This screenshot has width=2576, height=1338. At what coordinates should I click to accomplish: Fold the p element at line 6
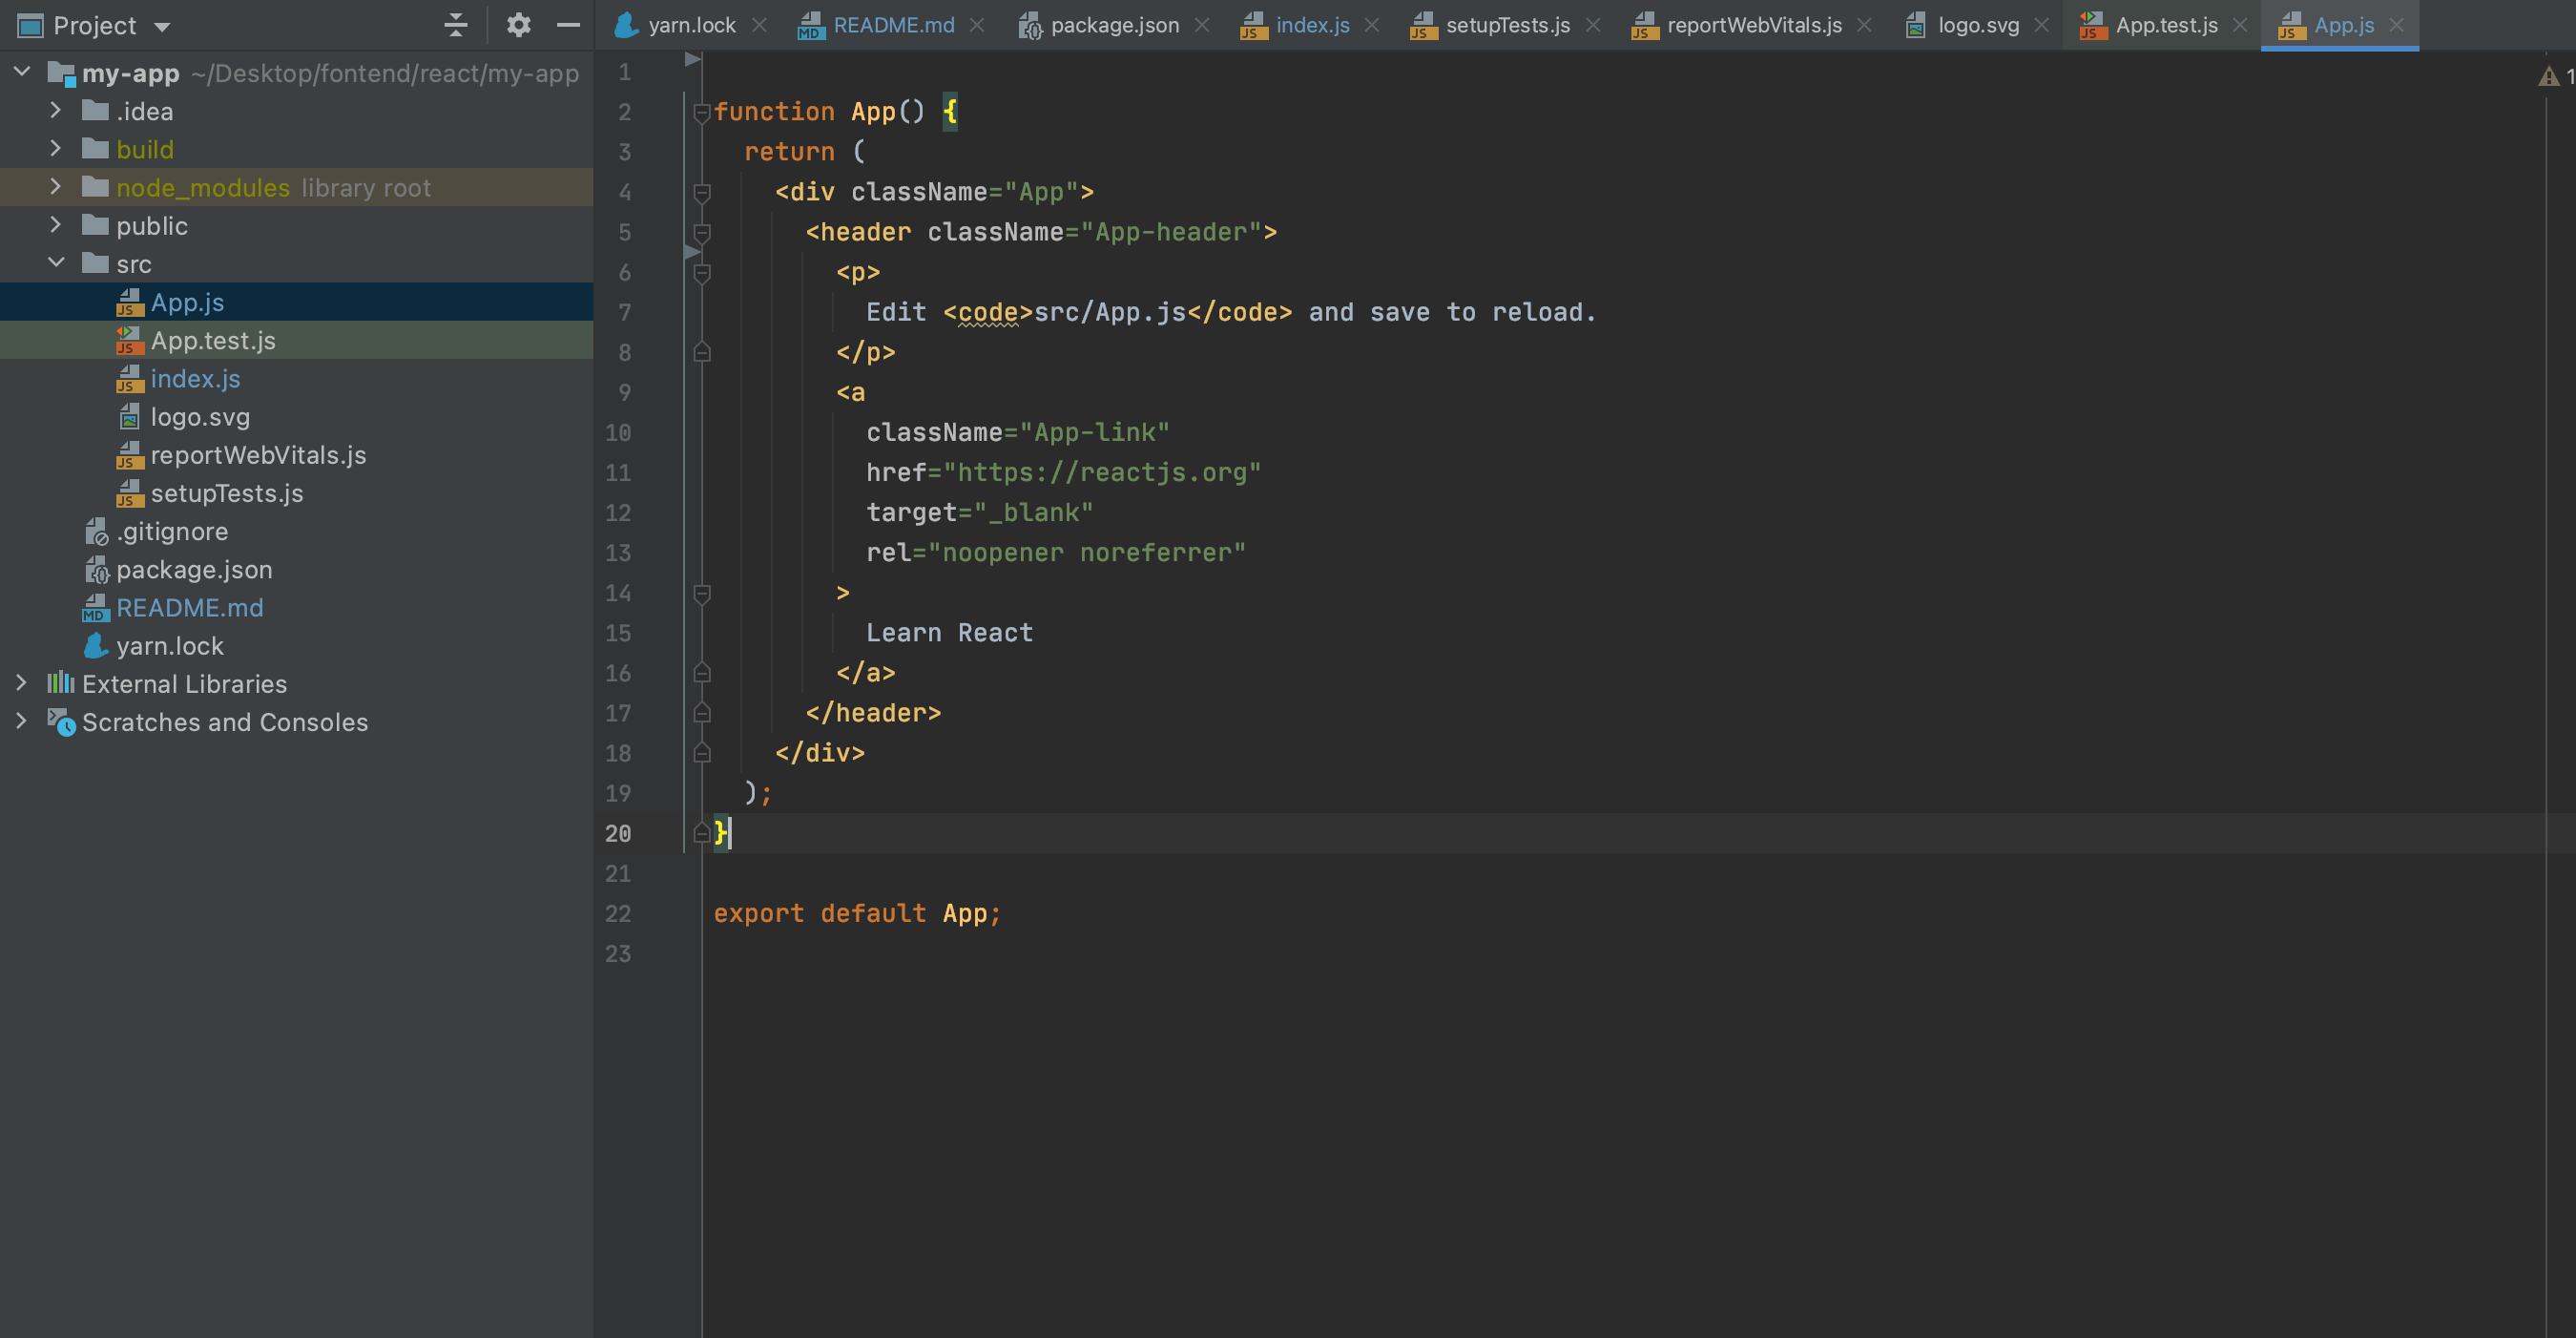(702, 272)
